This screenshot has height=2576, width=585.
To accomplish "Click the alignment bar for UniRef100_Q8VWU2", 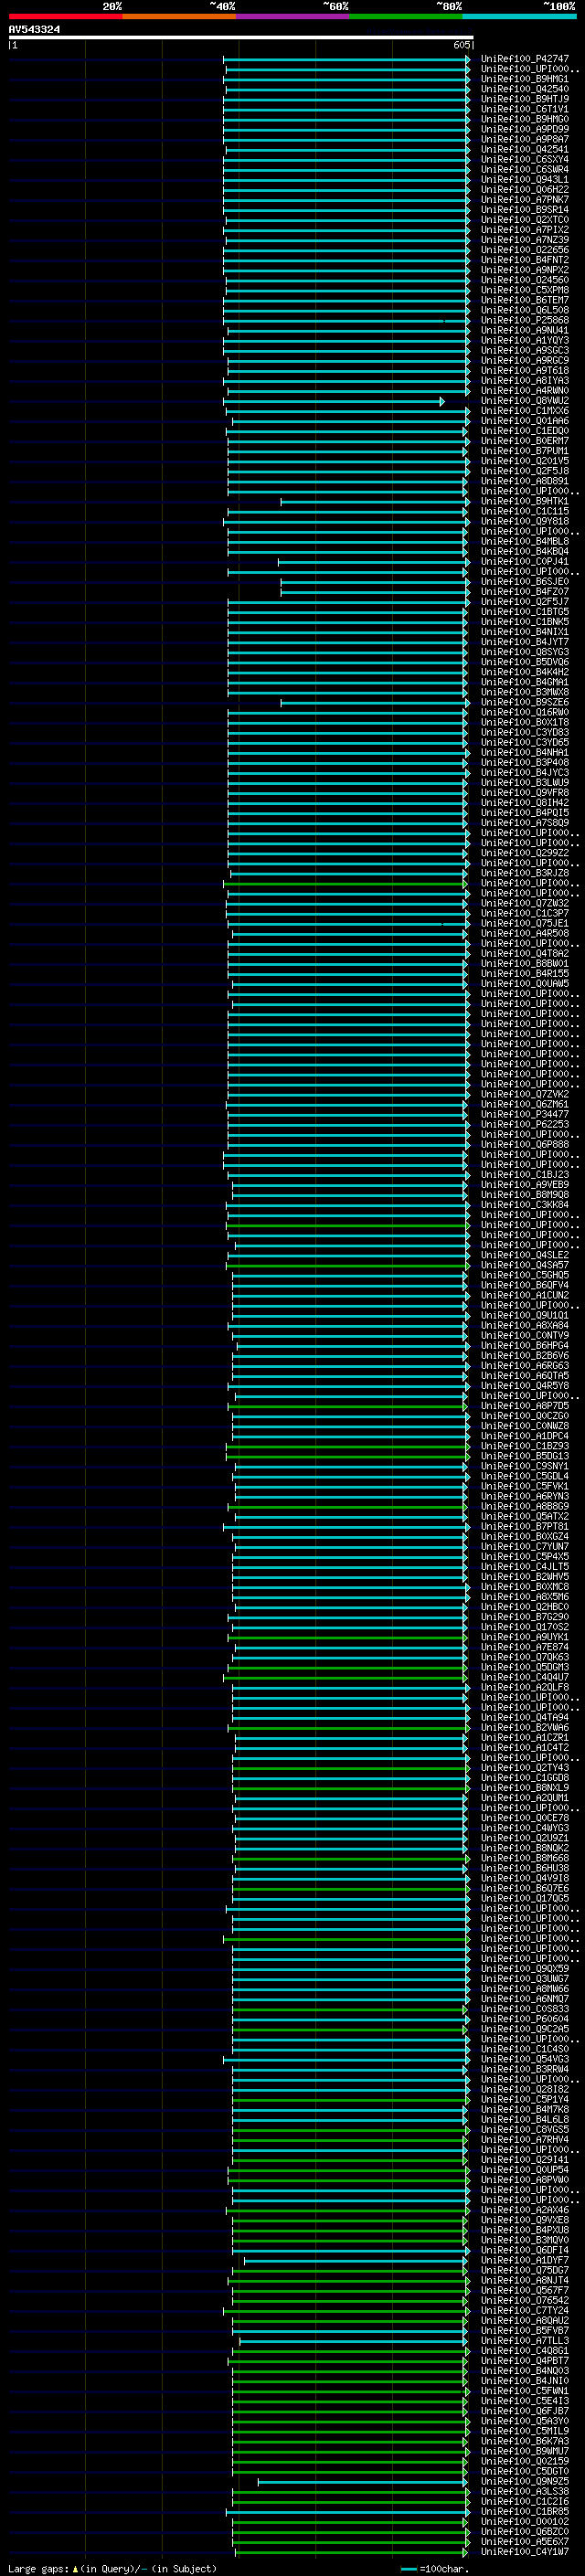I will (334, 401).
